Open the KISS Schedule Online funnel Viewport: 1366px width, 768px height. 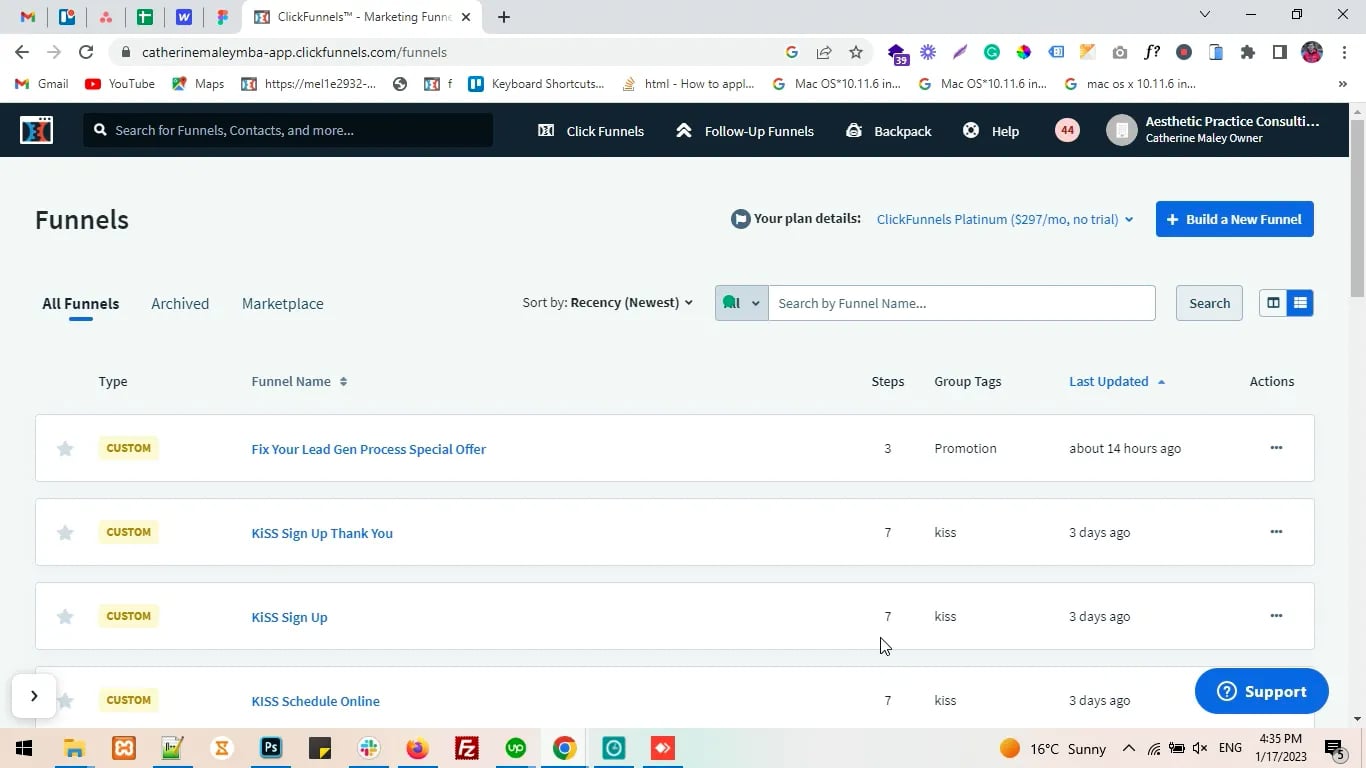pos(316,701)
